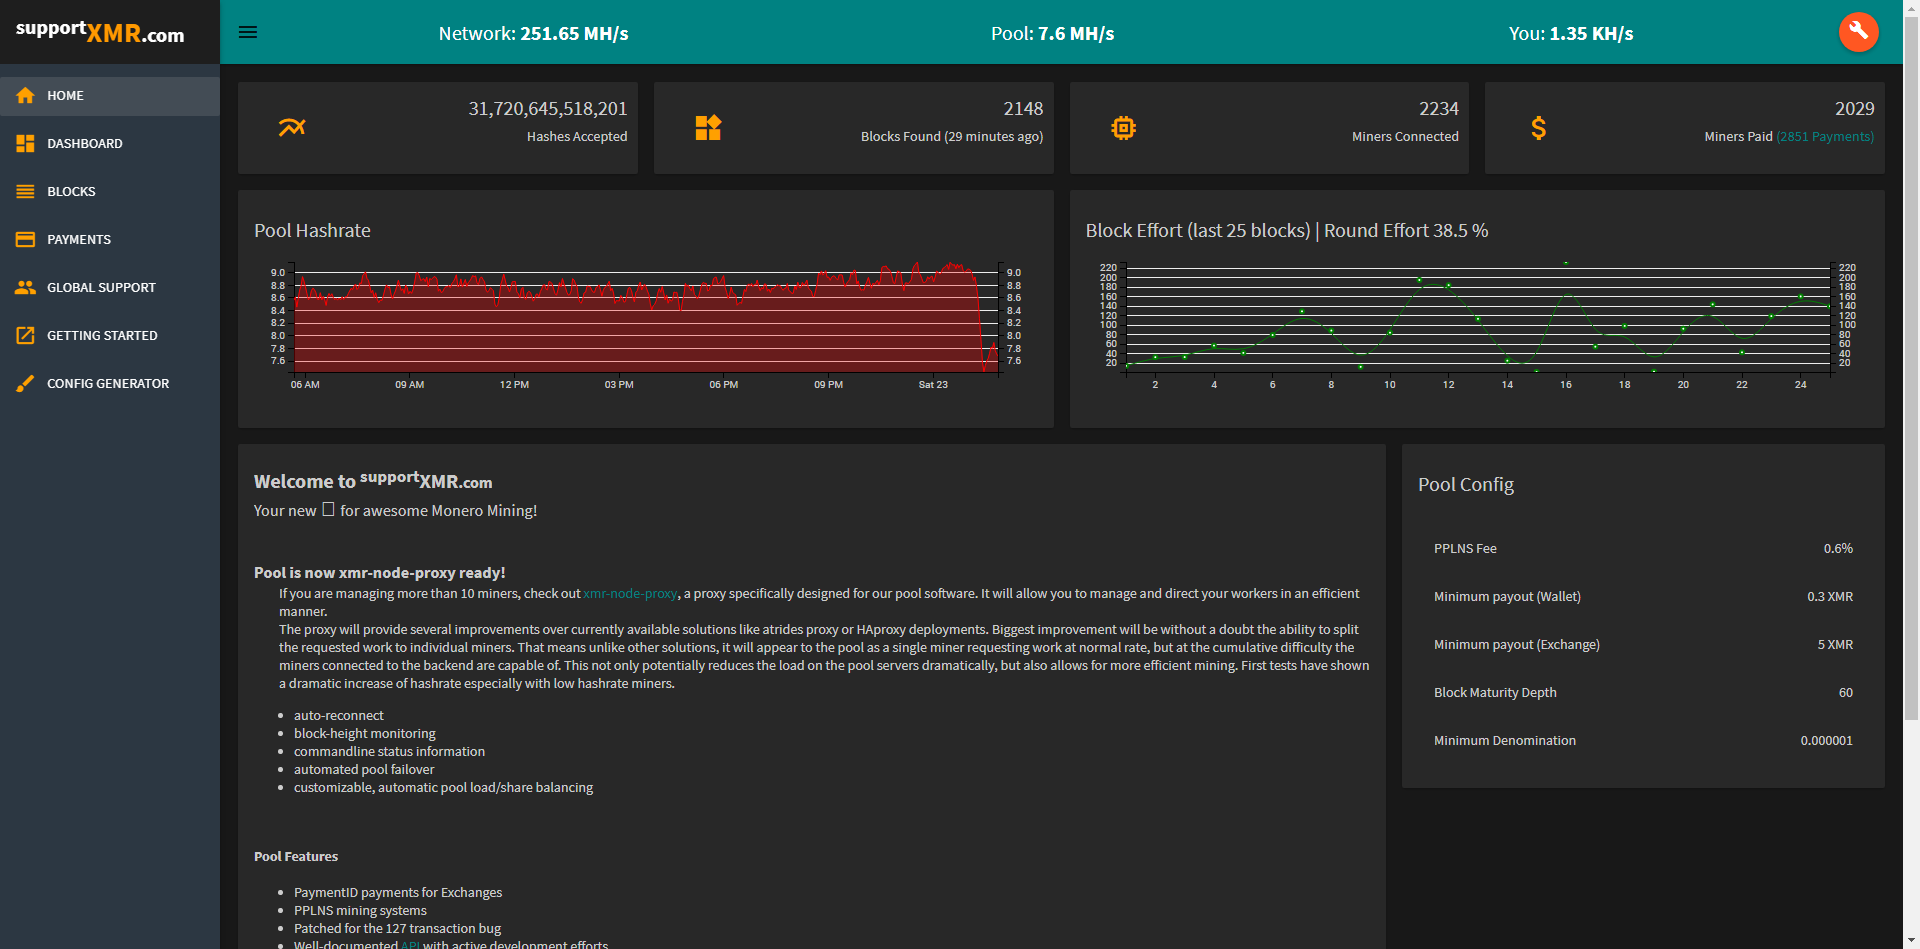
Task: Click the PaymentID payments for Exchanges bullet
Action: click(398, 893)
